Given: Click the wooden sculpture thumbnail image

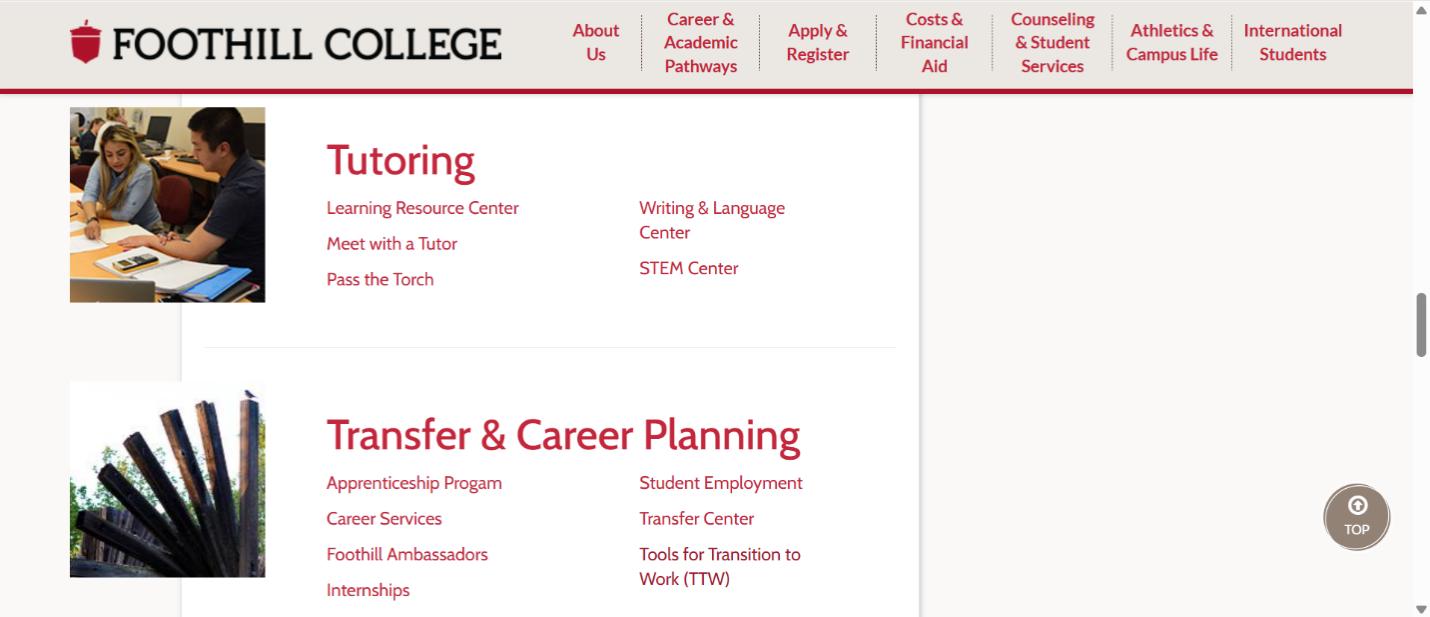Looking at the screenshot, I should 167,480.
